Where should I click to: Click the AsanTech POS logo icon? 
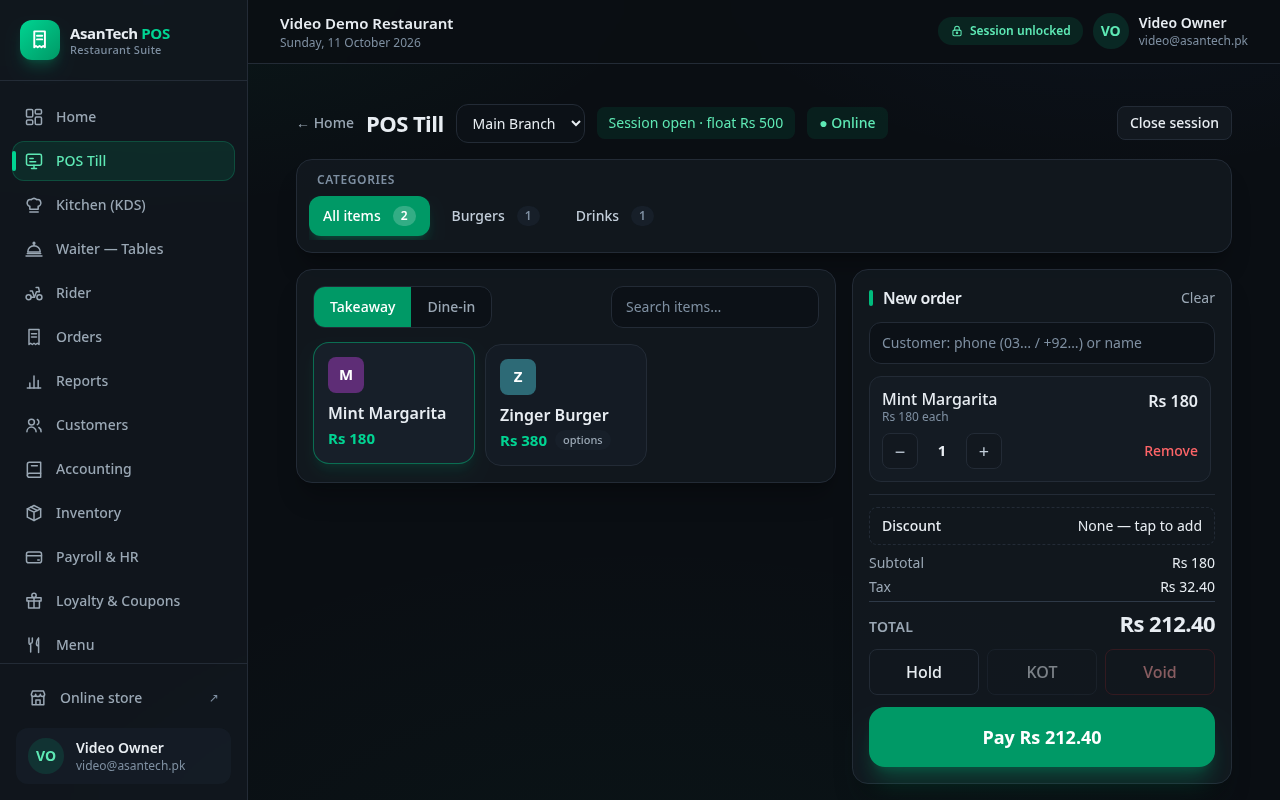click(40, 40)
